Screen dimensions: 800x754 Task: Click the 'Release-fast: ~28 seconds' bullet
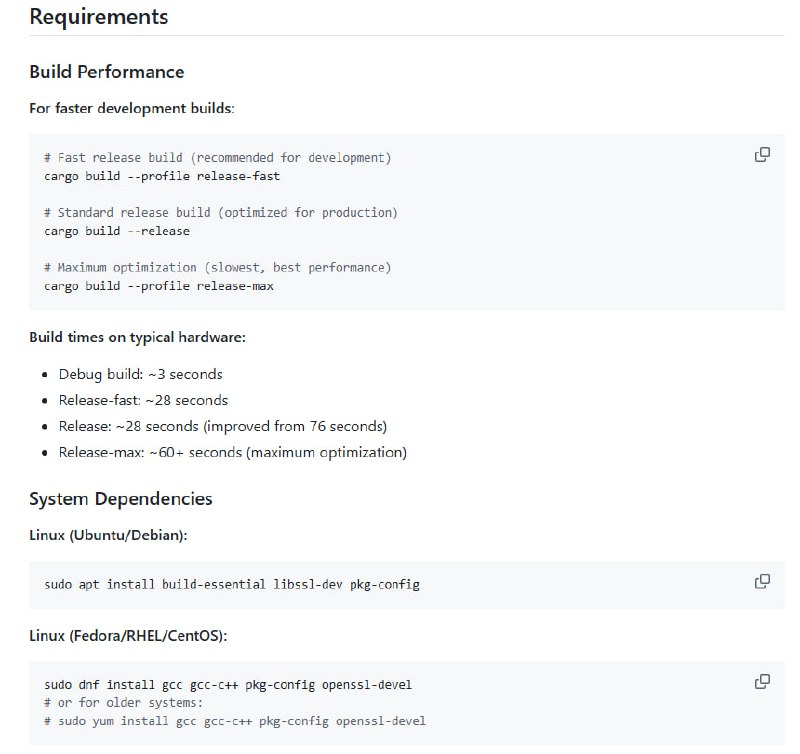tap(143, 400)
